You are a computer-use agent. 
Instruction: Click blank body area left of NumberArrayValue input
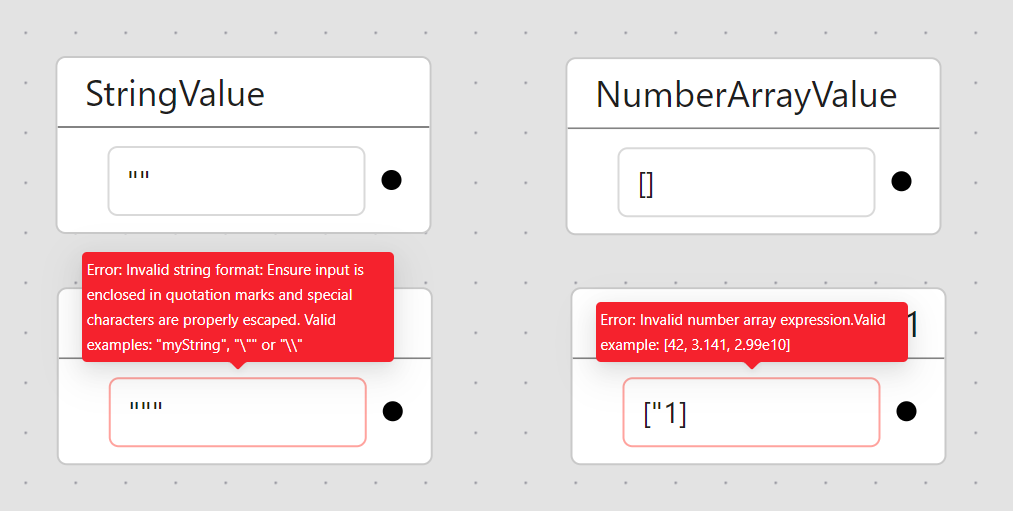tap(592, 182)
